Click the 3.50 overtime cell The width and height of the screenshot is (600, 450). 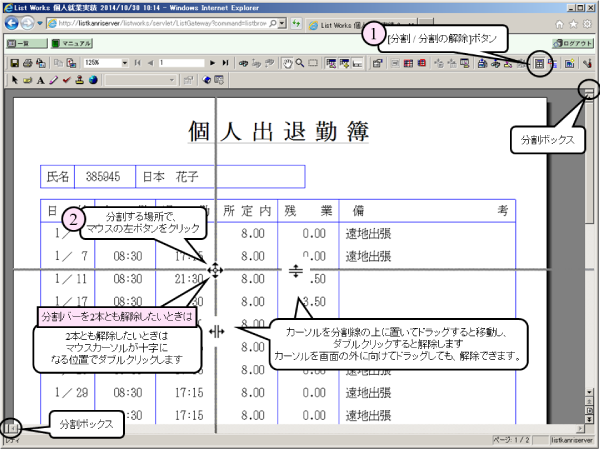(314, 302)
